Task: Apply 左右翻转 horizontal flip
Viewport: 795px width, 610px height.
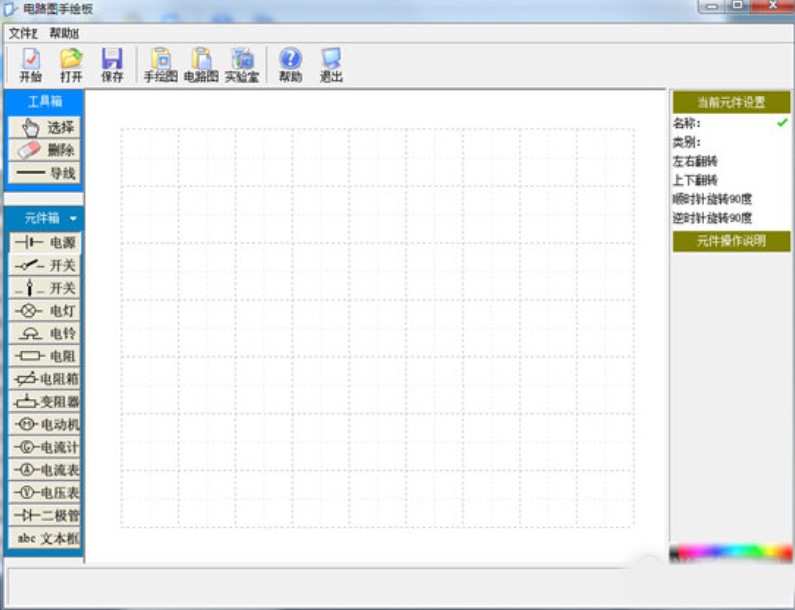Action: pos(695,161)
